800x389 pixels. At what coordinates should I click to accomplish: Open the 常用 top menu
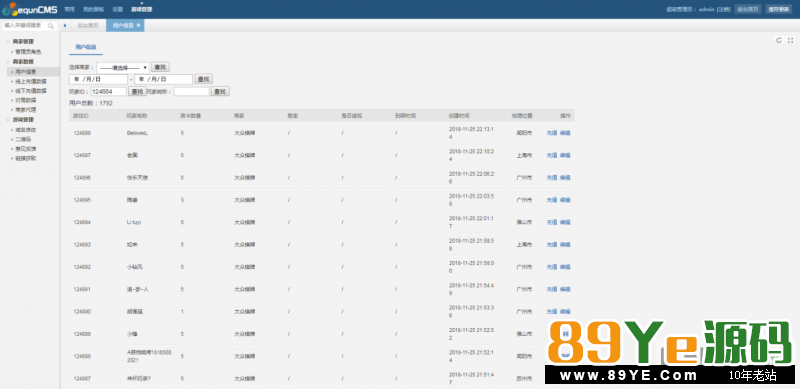coord(69,9)
